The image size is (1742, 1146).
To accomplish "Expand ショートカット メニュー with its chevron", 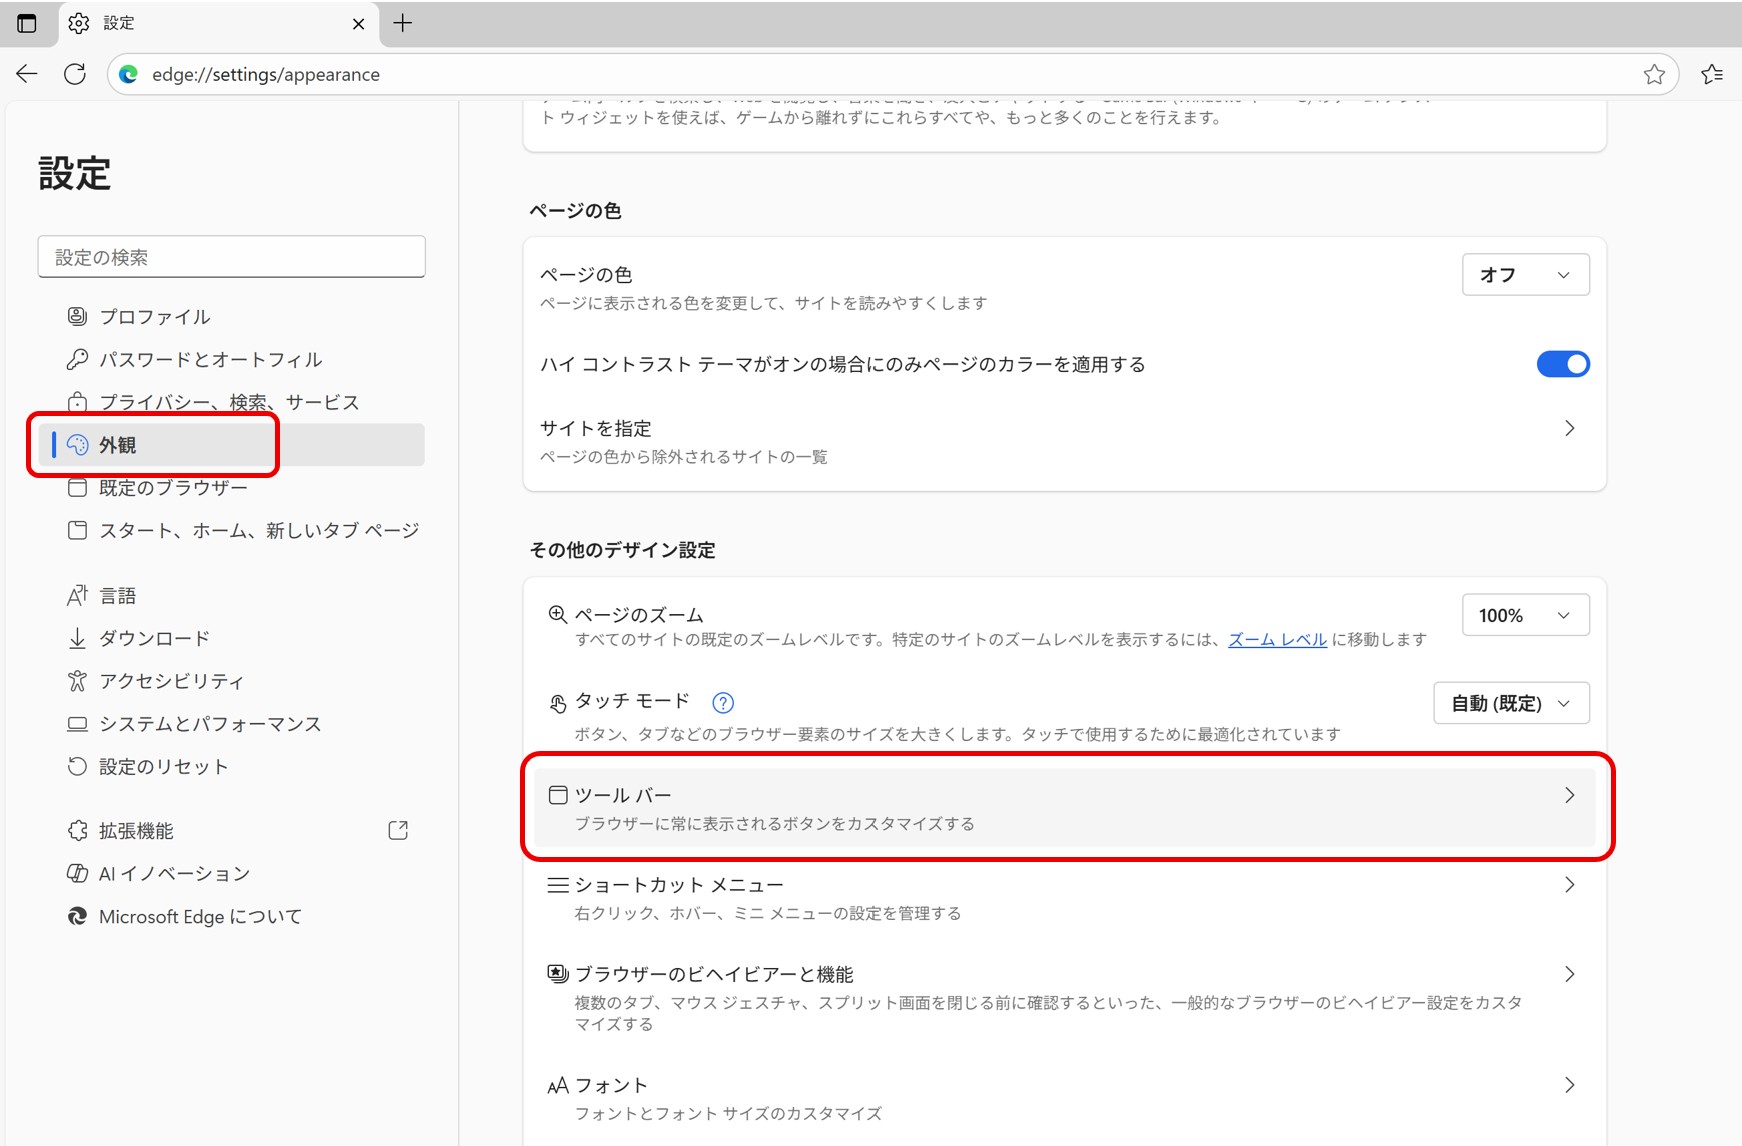I will point(1569,885).
